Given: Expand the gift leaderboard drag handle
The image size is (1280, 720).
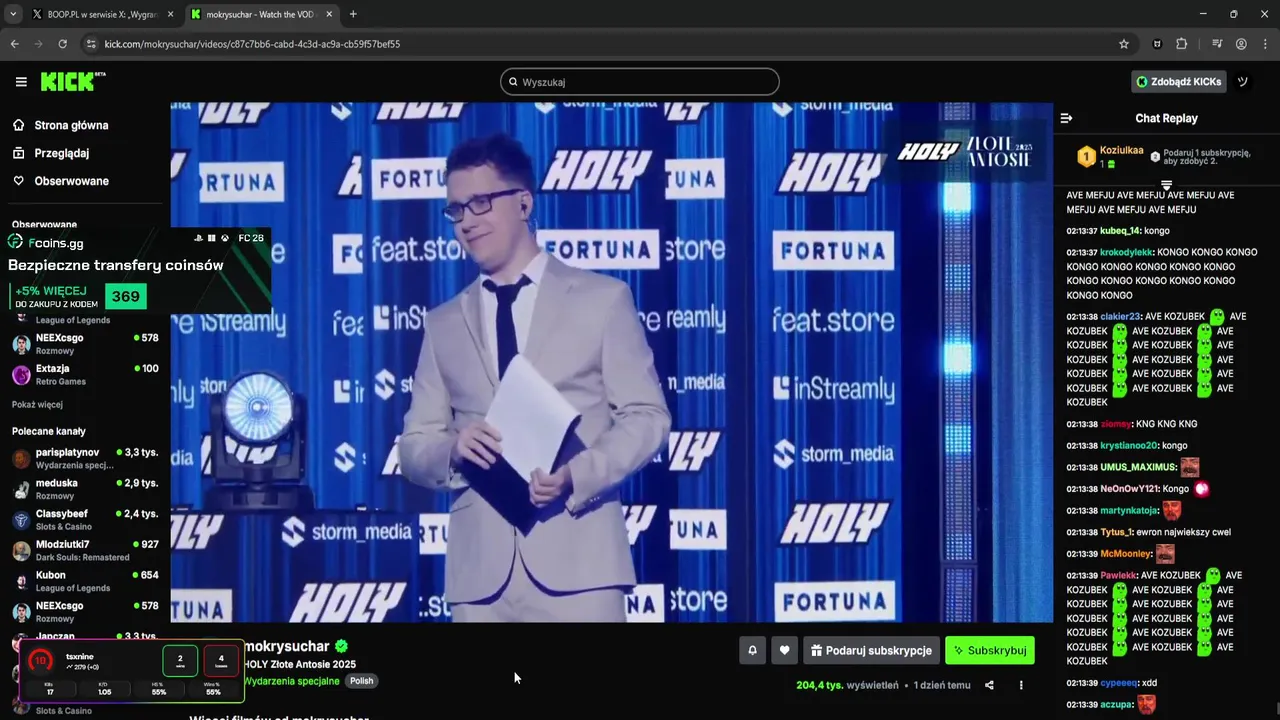Looking at the screenshot, I should (1166, 185).
